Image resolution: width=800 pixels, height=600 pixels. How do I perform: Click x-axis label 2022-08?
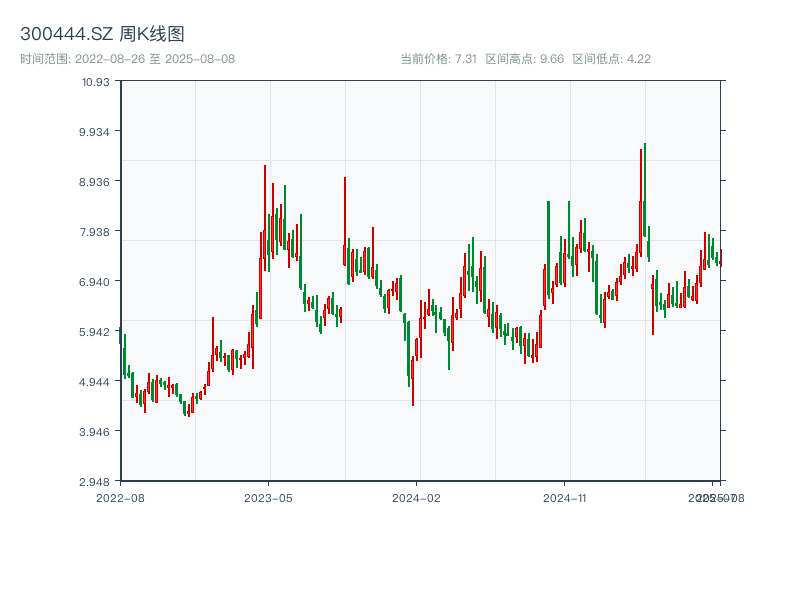click(120, 498)
